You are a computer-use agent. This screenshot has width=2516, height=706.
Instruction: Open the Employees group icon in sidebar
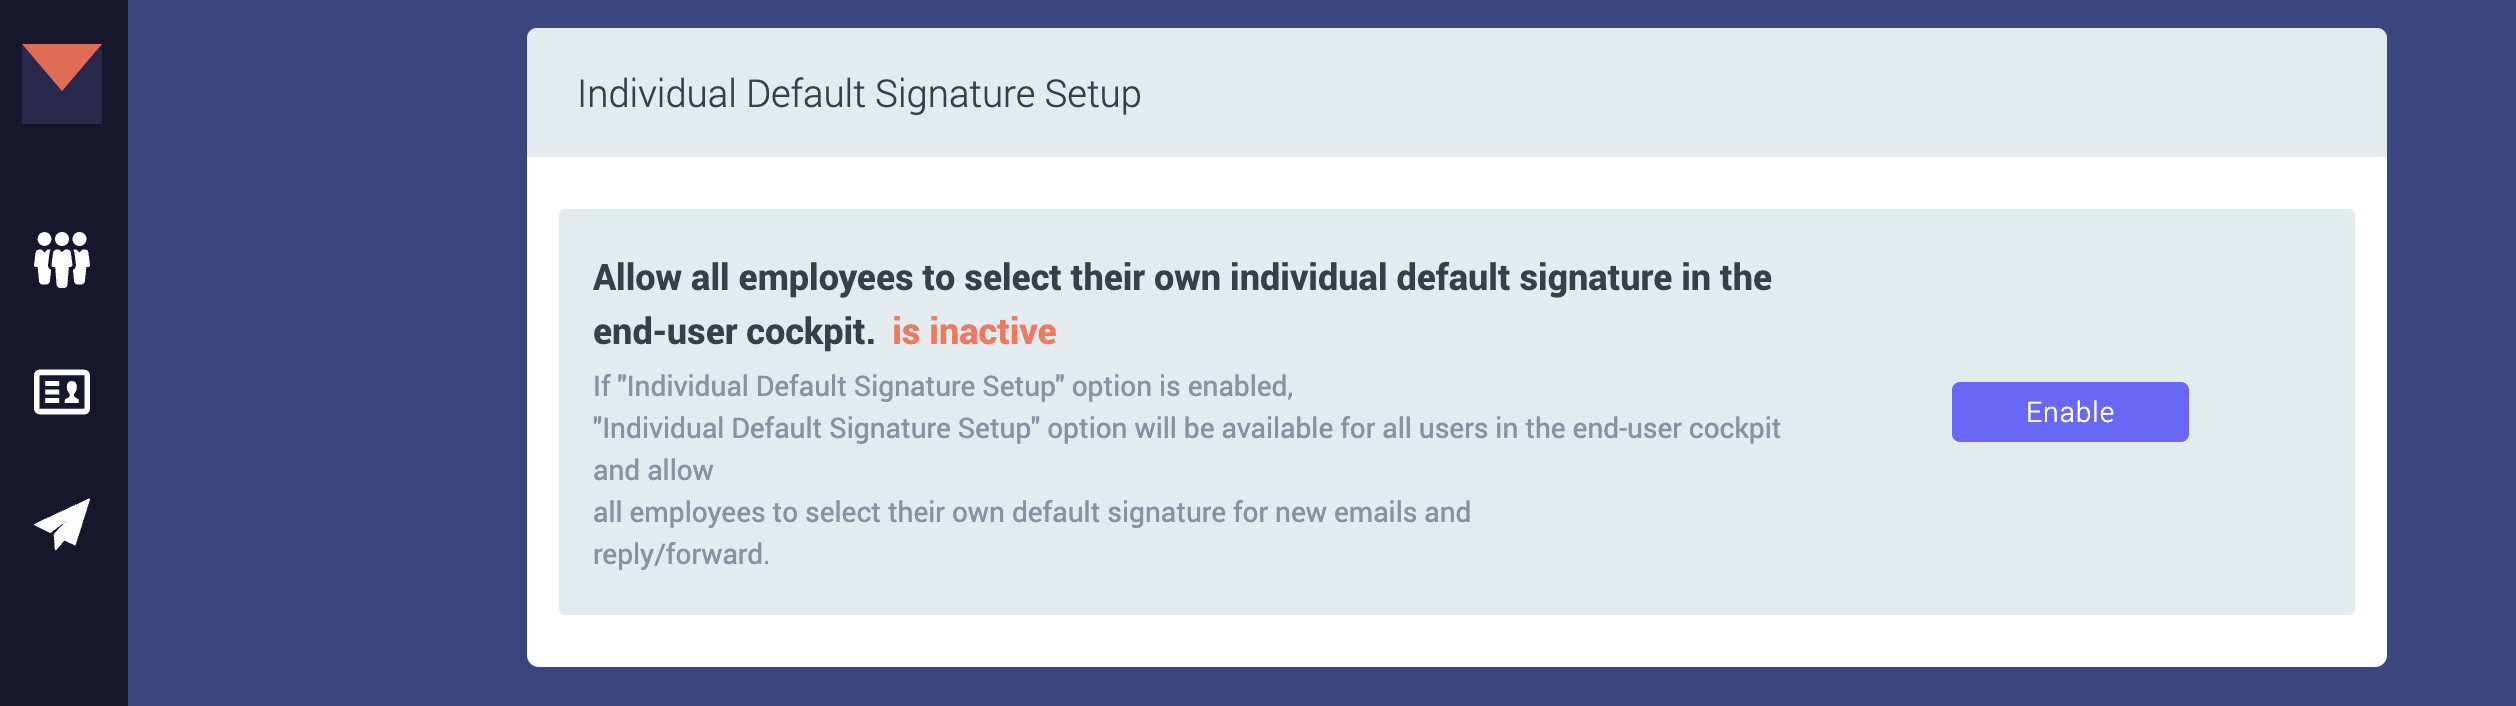62,260
